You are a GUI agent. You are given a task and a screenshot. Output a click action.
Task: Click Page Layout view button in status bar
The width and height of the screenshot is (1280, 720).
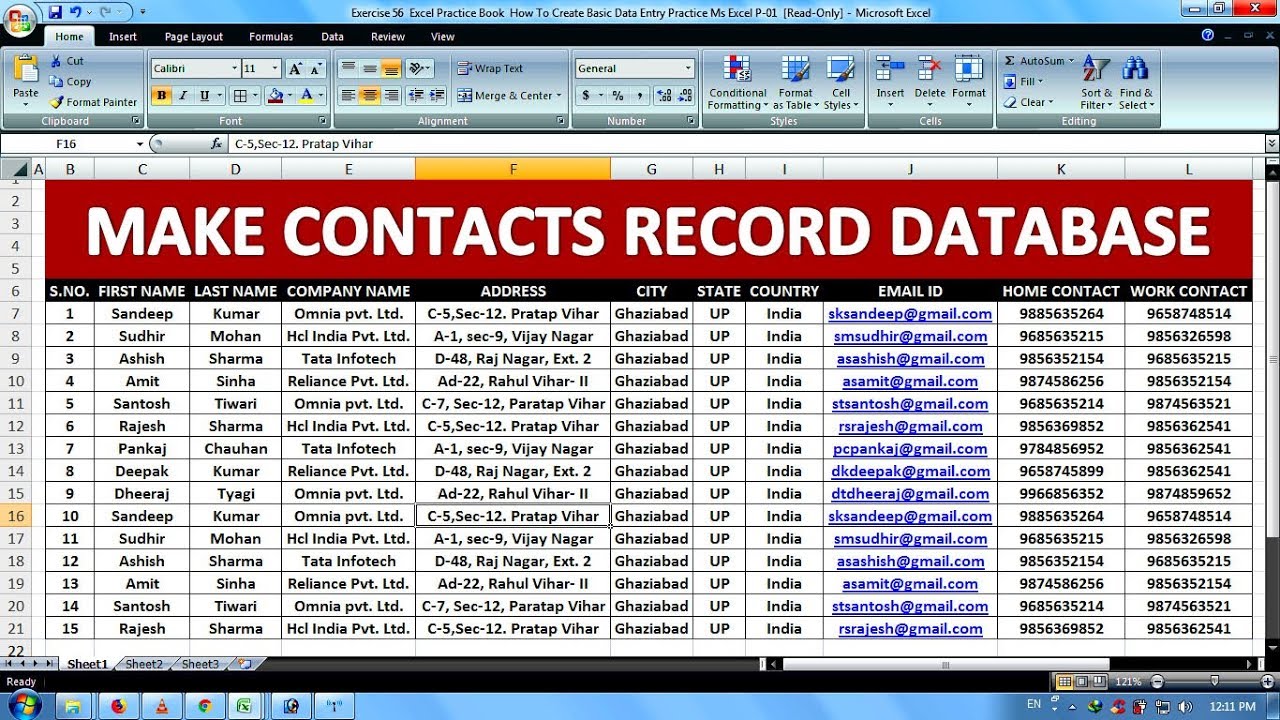click(x=1082, y=682)
